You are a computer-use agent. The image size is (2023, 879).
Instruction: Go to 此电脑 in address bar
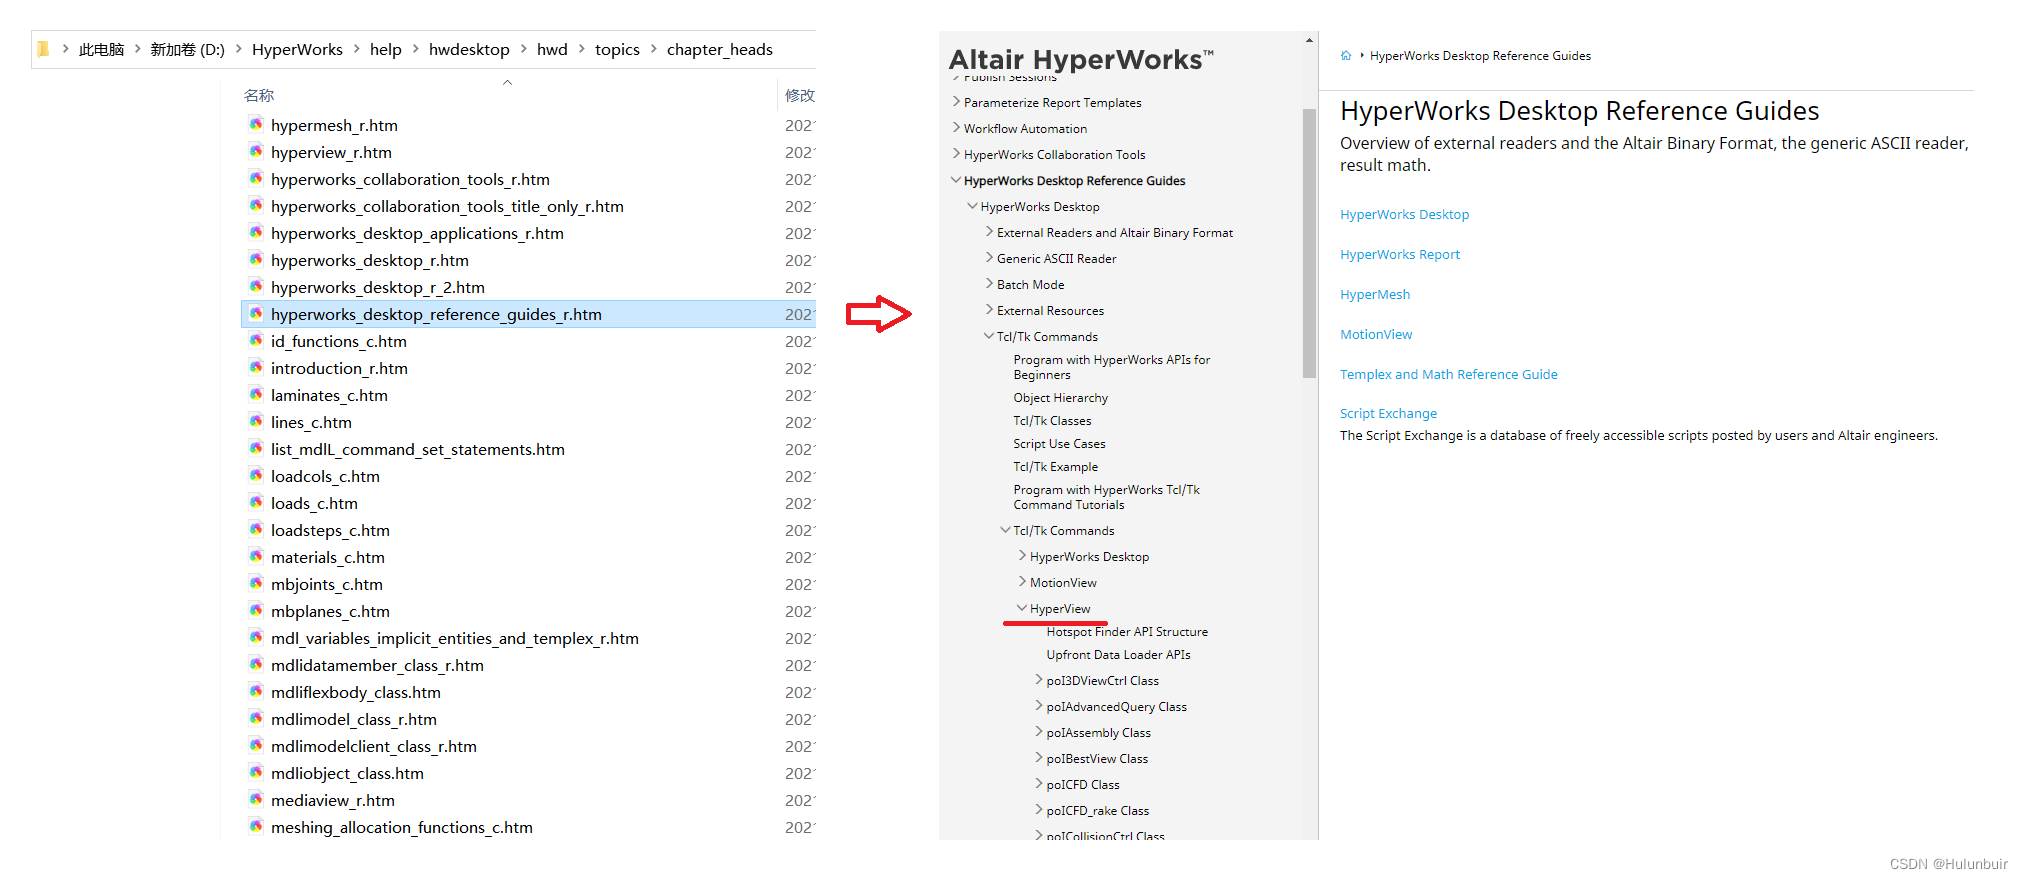point(102,49)
